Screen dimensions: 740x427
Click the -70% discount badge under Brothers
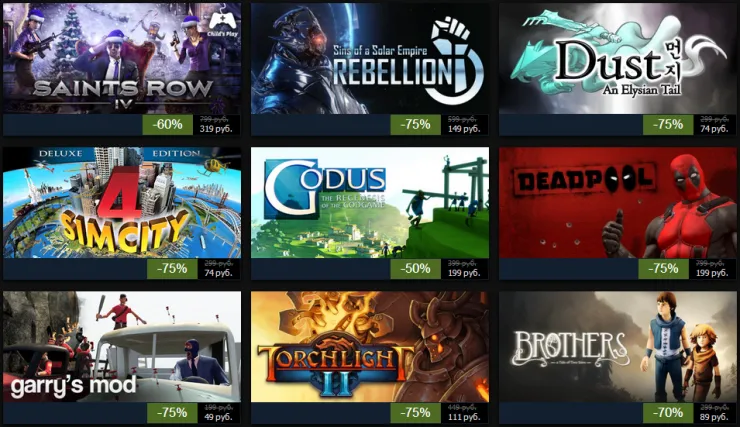668,413
